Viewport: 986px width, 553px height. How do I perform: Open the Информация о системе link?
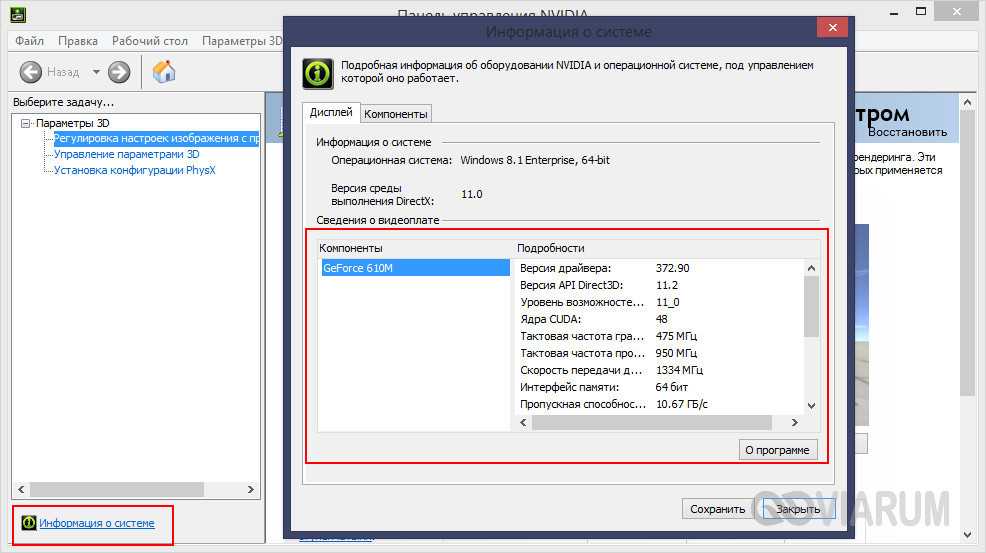pos(97,523)
